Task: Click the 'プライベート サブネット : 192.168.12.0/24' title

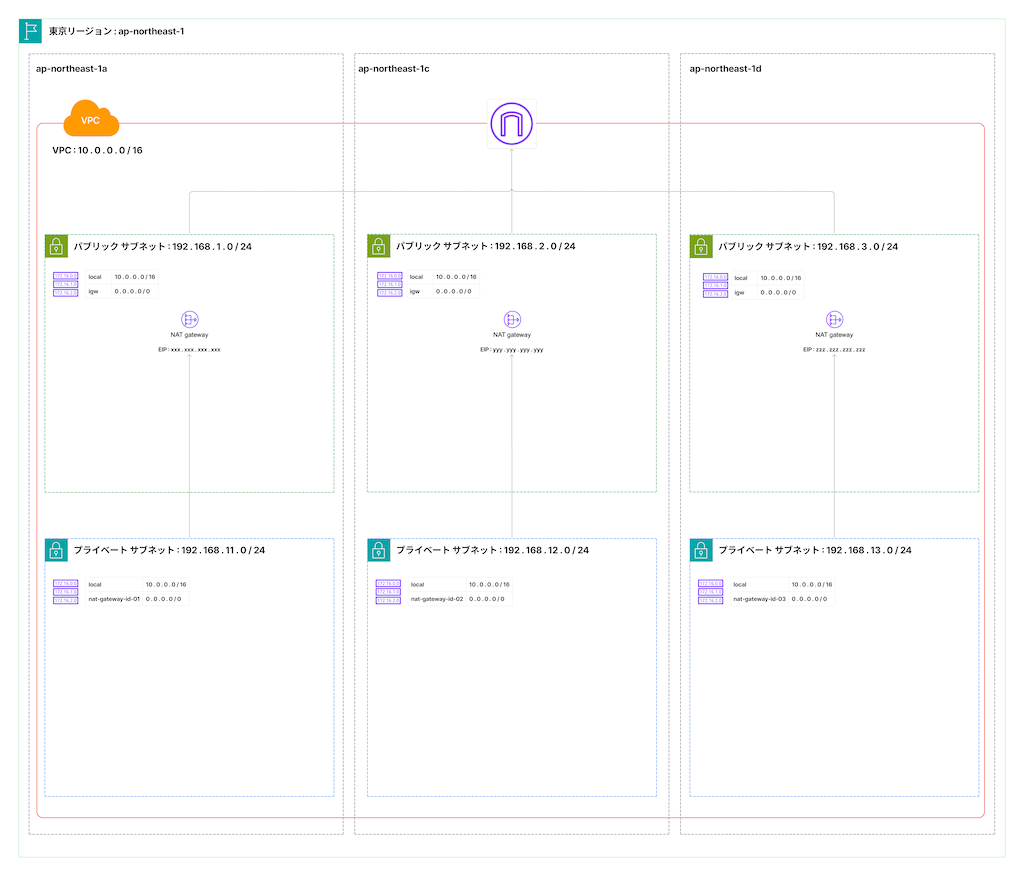Action: click(x=492, y=550)
